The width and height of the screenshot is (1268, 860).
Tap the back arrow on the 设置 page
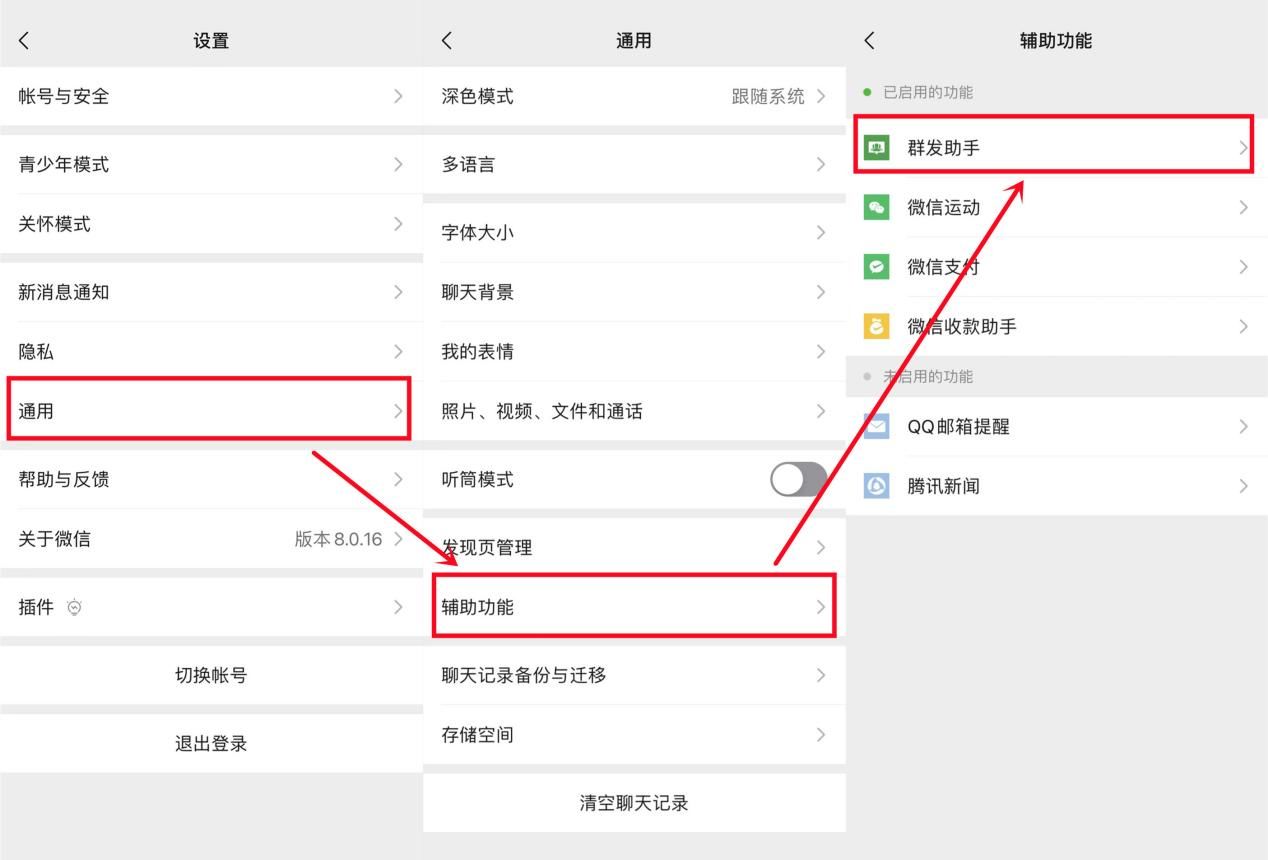tap(23, 40)
